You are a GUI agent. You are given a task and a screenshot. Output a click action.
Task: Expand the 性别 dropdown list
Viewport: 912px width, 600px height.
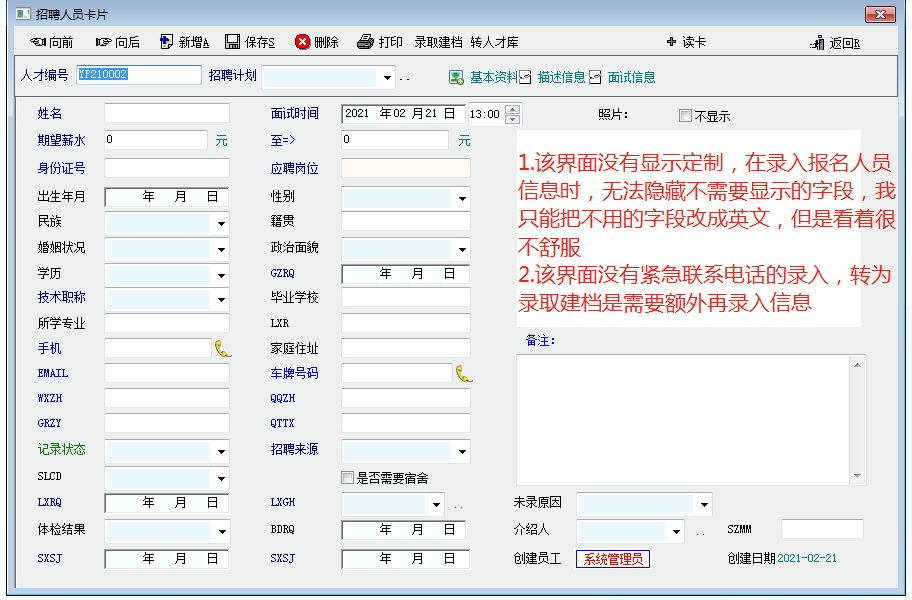[x=462, y=198]
